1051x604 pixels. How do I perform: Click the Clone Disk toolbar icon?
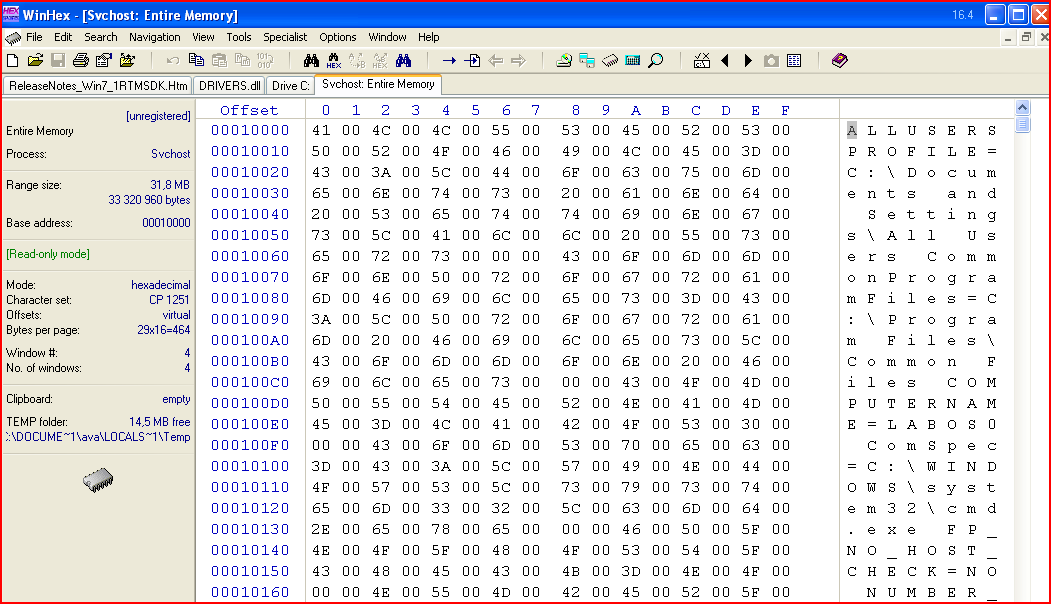point(586,61)
